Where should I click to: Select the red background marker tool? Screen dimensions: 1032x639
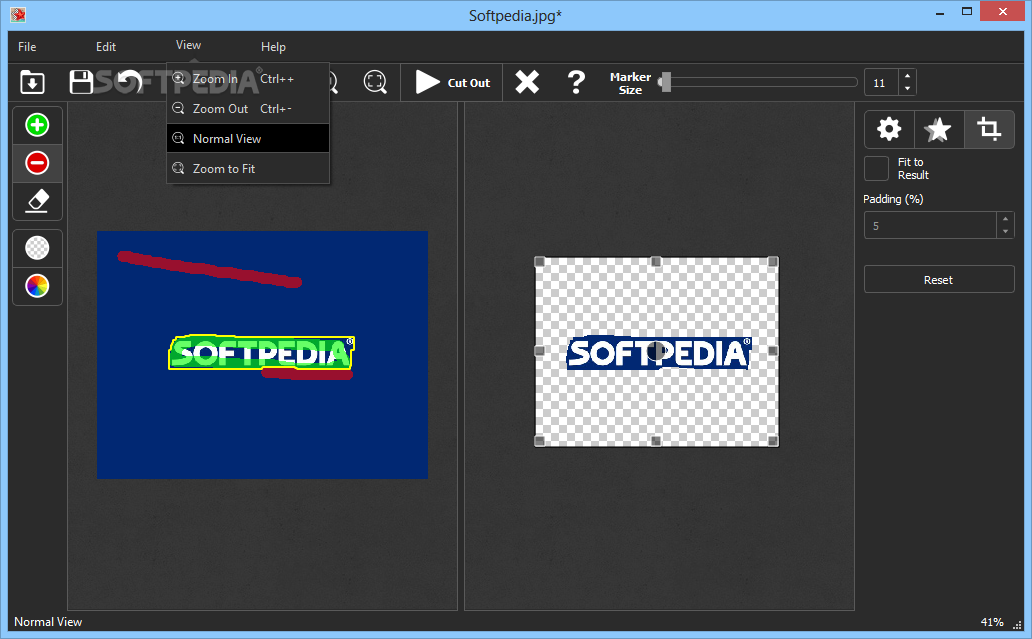(x=38, y=163)
